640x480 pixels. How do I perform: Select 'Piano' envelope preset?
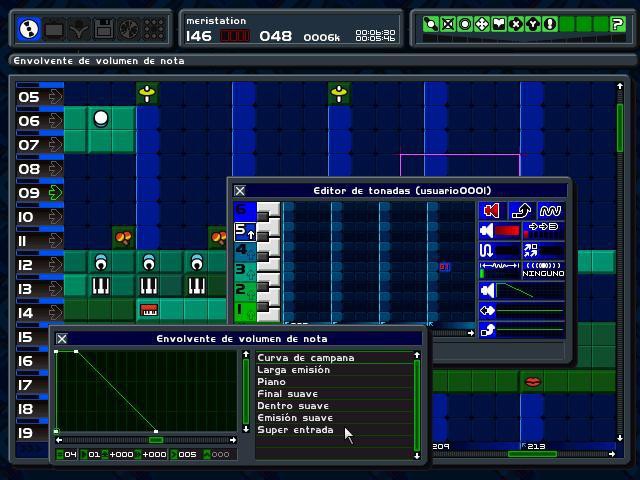[272, 381]
